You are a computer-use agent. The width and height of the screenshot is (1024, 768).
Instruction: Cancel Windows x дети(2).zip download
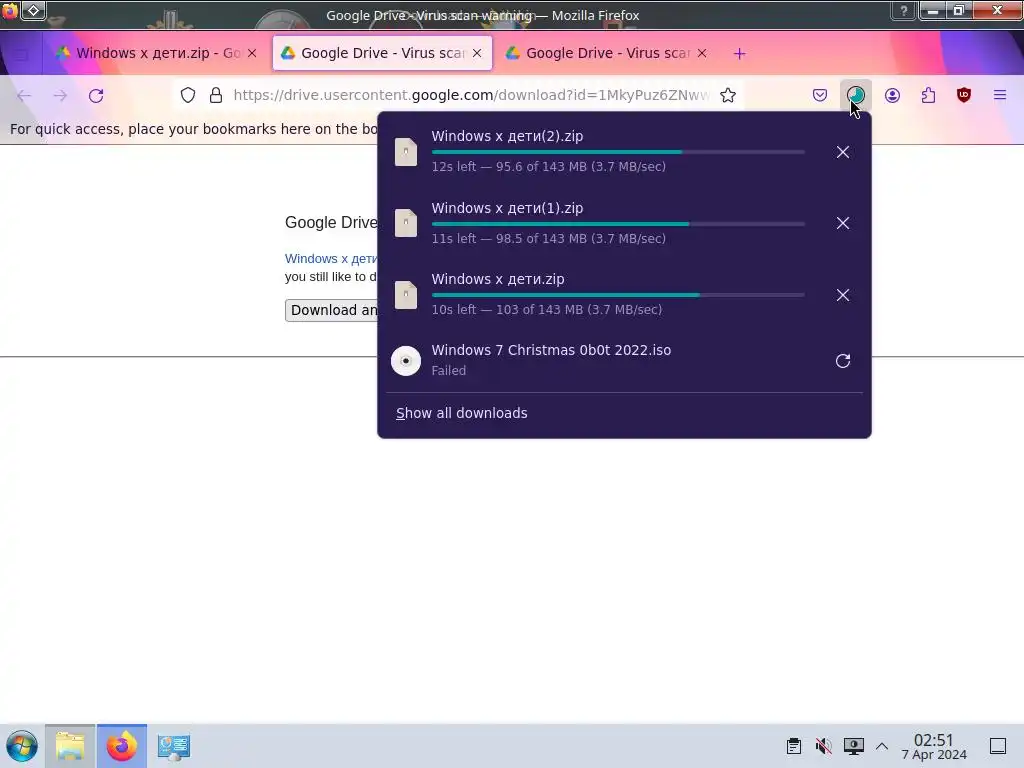(x=842, y=152)
